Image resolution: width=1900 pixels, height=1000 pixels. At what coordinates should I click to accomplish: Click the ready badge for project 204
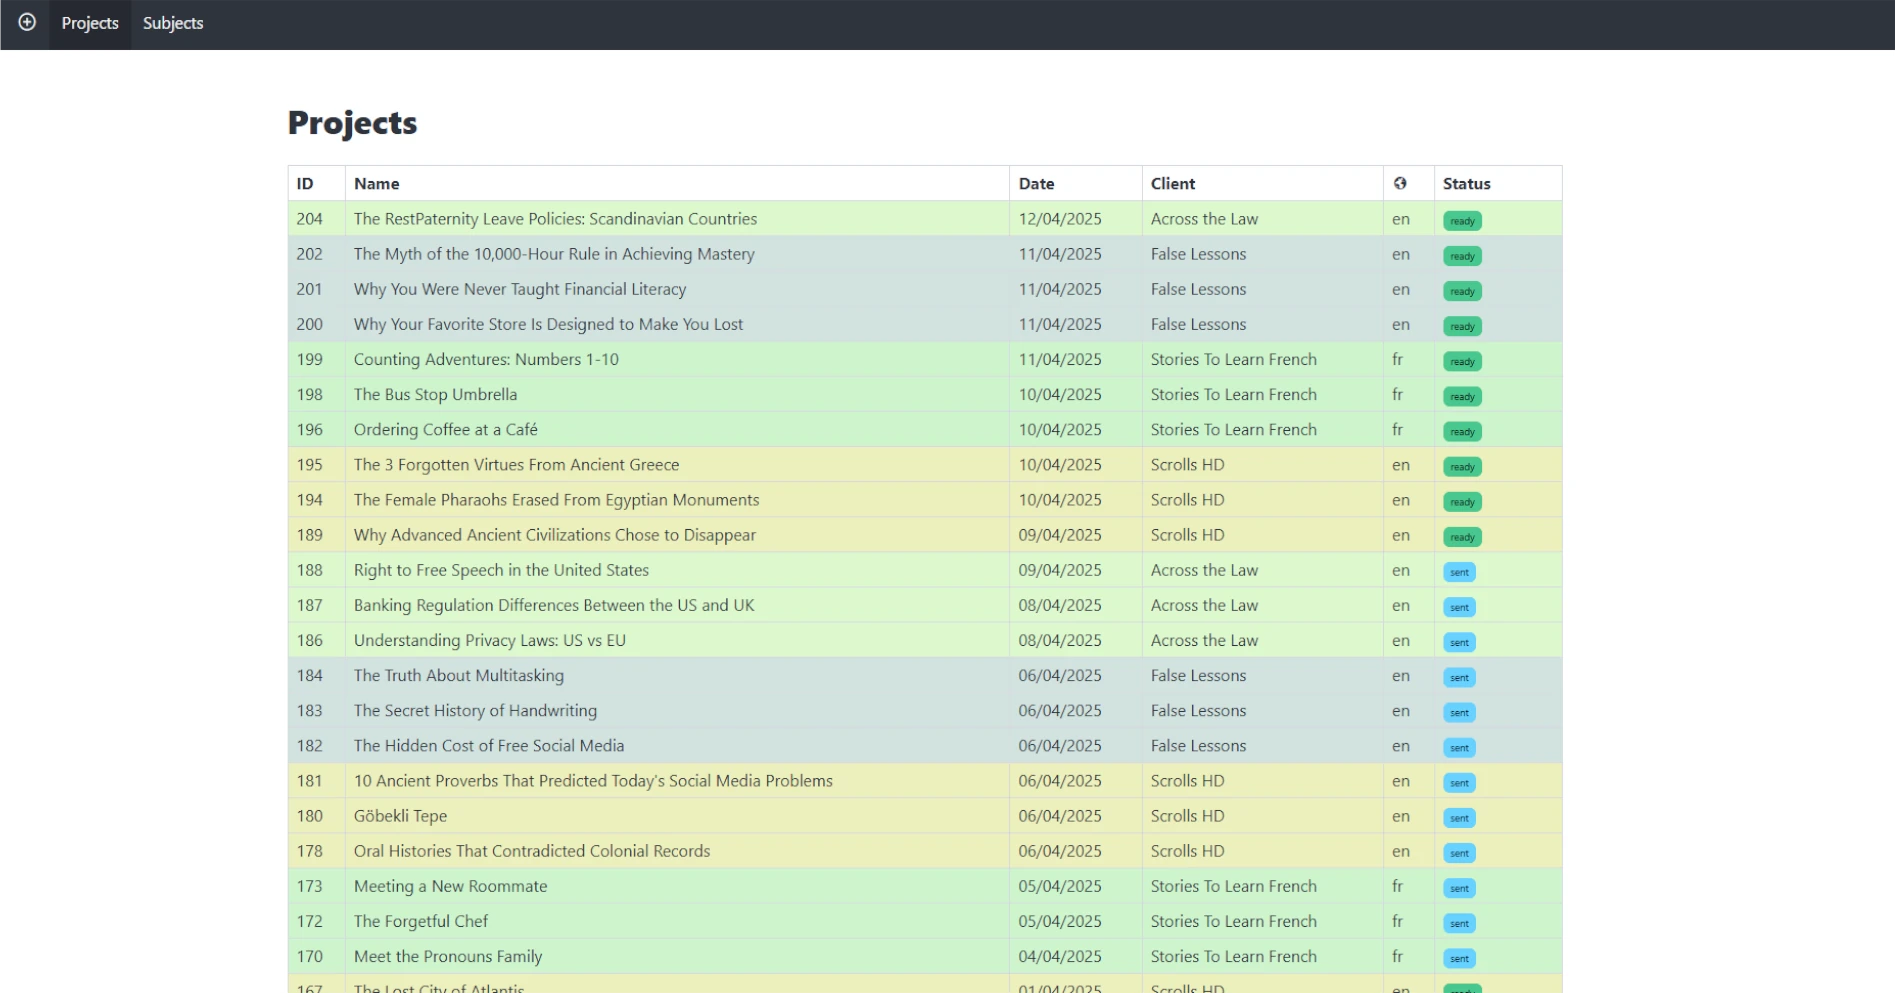[x=1462, y=221]
